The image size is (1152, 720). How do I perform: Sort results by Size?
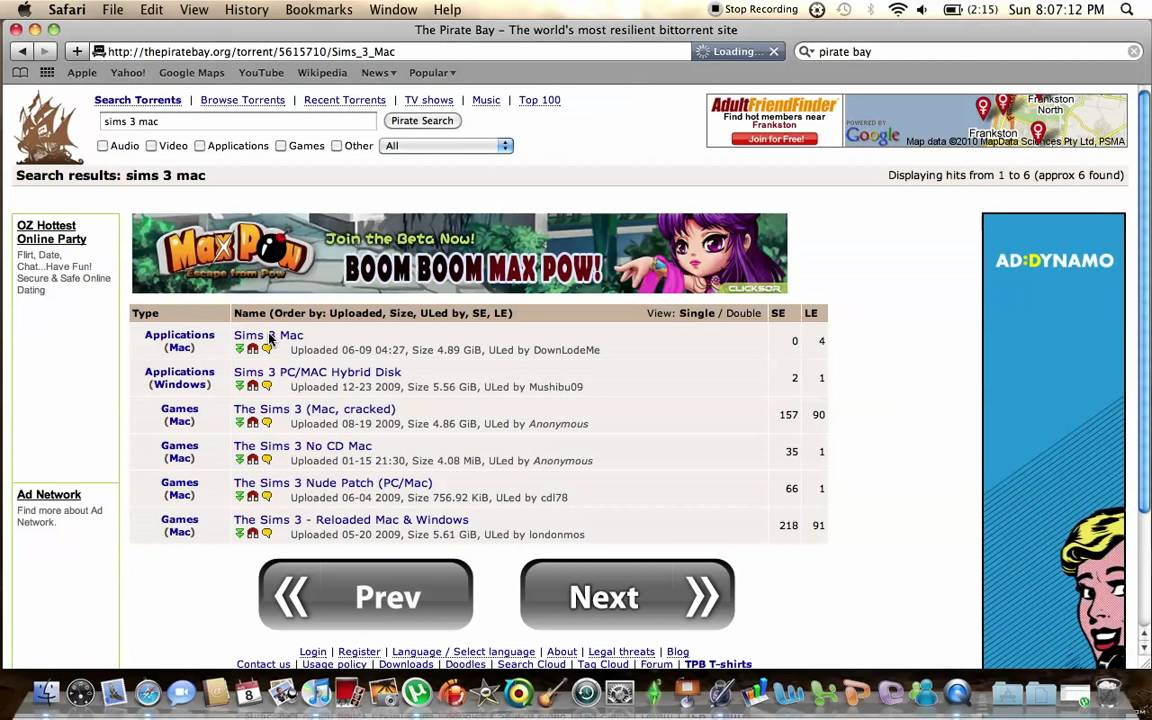pyautogui.click(x=401, y=313)
